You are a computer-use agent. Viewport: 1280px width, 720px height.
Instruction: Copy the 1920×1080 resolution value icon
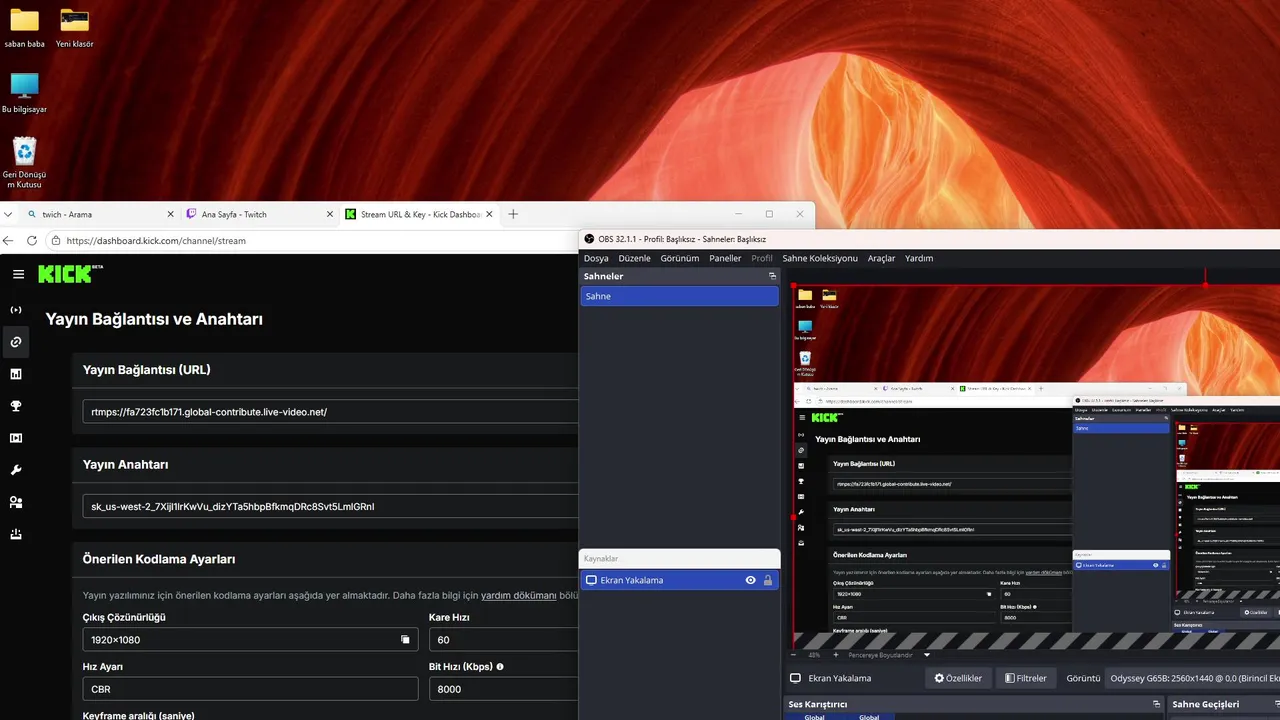click(405, 640)
